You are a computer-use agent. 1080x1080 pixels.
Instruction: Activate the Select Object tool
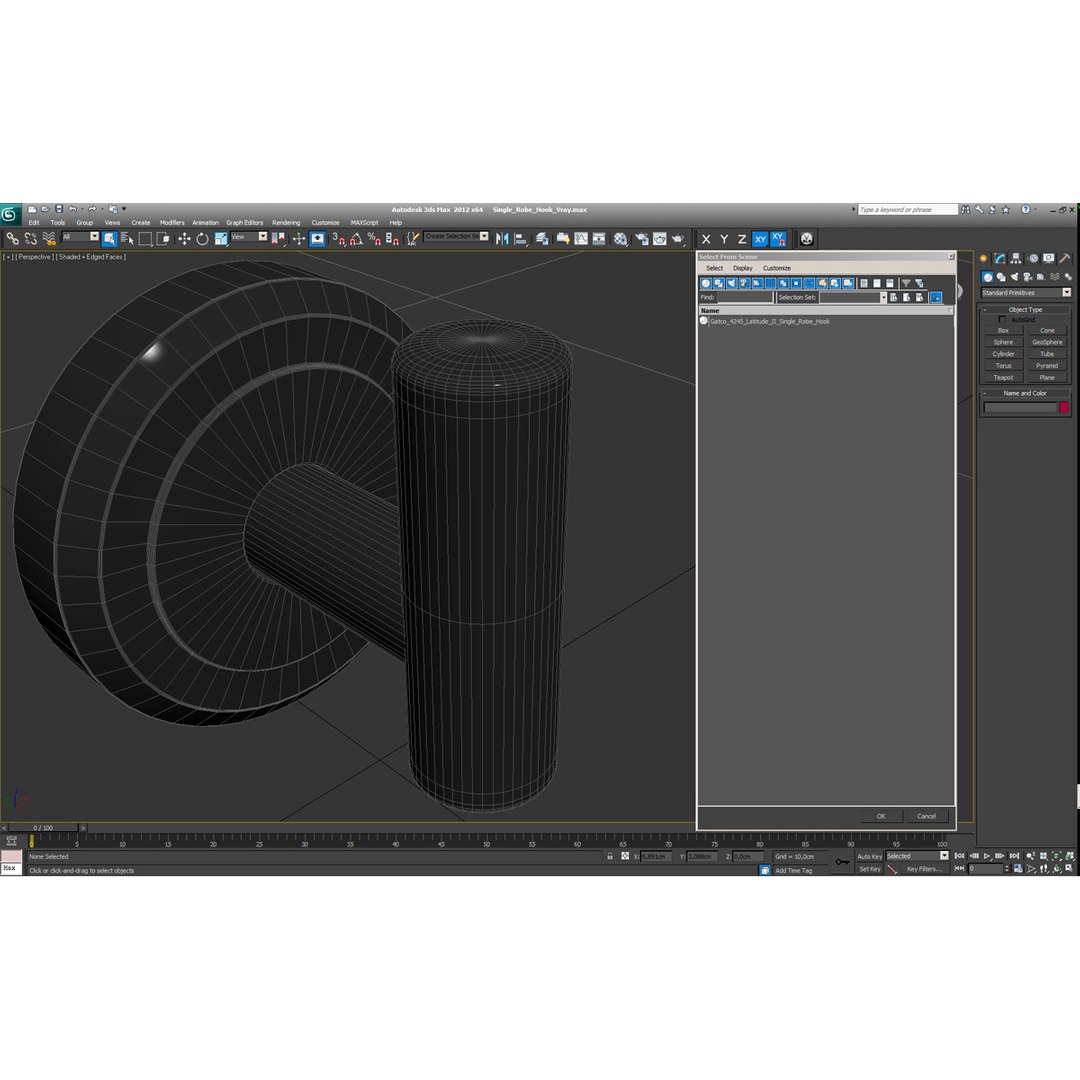click(109, 239)
